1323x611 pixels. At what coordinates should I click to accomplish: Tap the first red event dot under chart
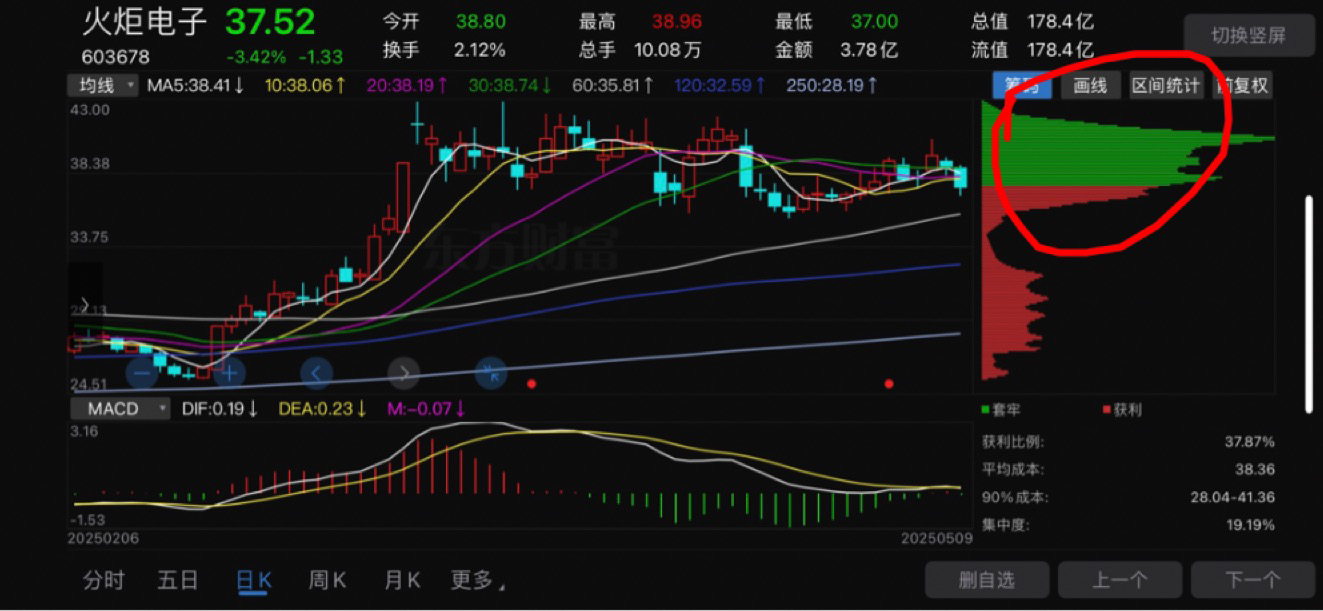(x=531, y=383)
